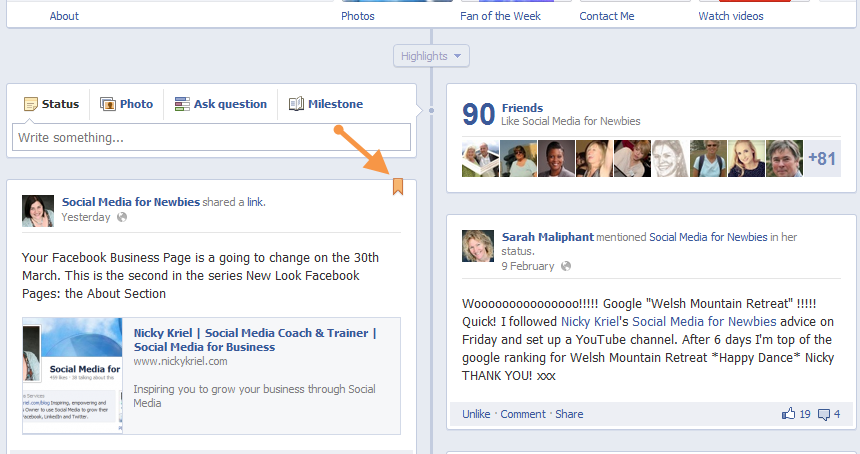Open Sarah Maliphant's profile name
860x454 pixels.
(x=547, y=237)
